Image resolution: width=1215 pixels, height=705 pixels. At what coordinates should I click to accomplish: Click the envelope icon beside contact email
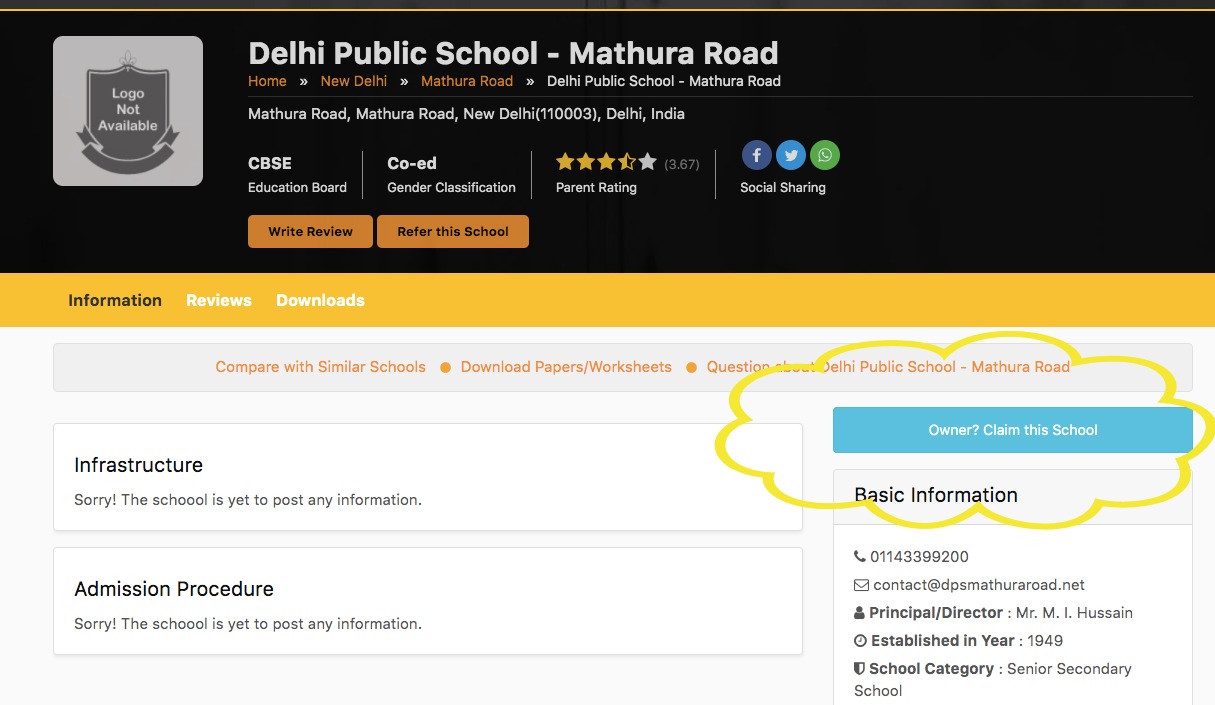click(x=861, y=584)
